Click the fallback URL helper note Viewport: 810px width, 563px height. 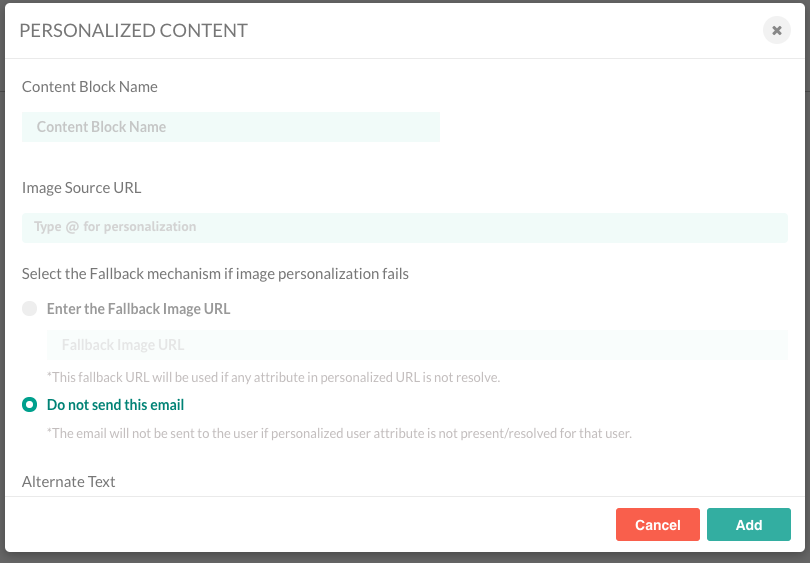click(x=273, y=377)
